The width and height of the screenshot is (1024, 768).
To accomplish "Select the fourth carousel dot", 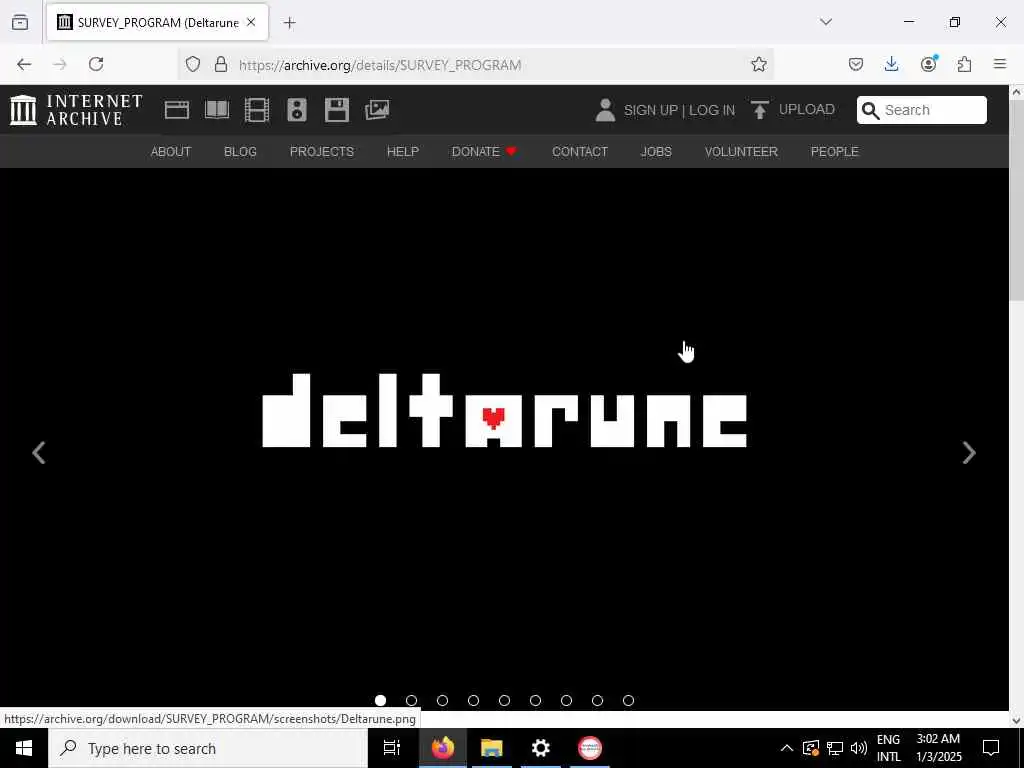I will 473,701.
